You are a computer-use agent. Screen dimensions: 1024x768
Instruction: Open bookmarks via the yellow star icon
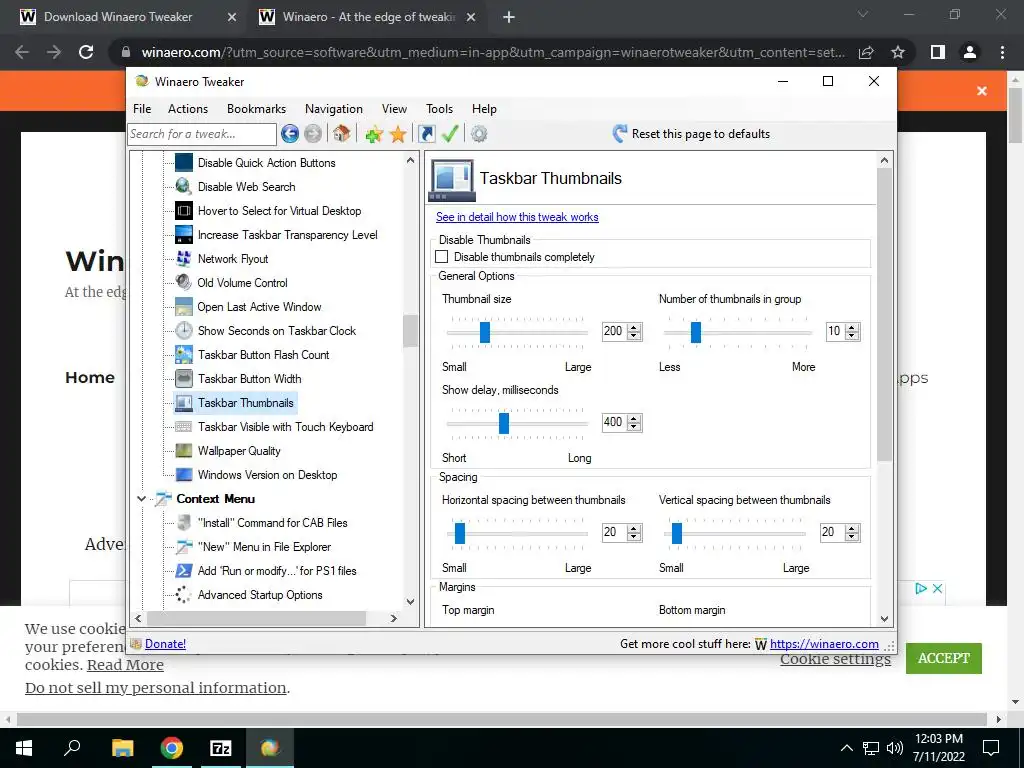[x=398, y=134]
